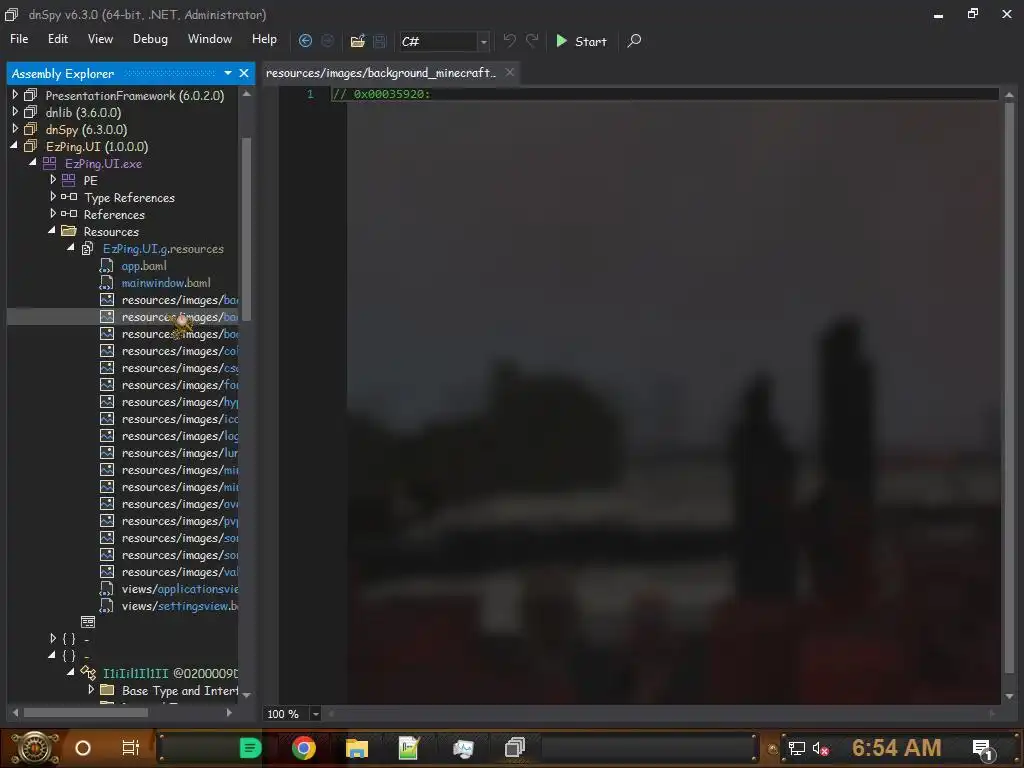Open the Help menu

click(264, 39)
